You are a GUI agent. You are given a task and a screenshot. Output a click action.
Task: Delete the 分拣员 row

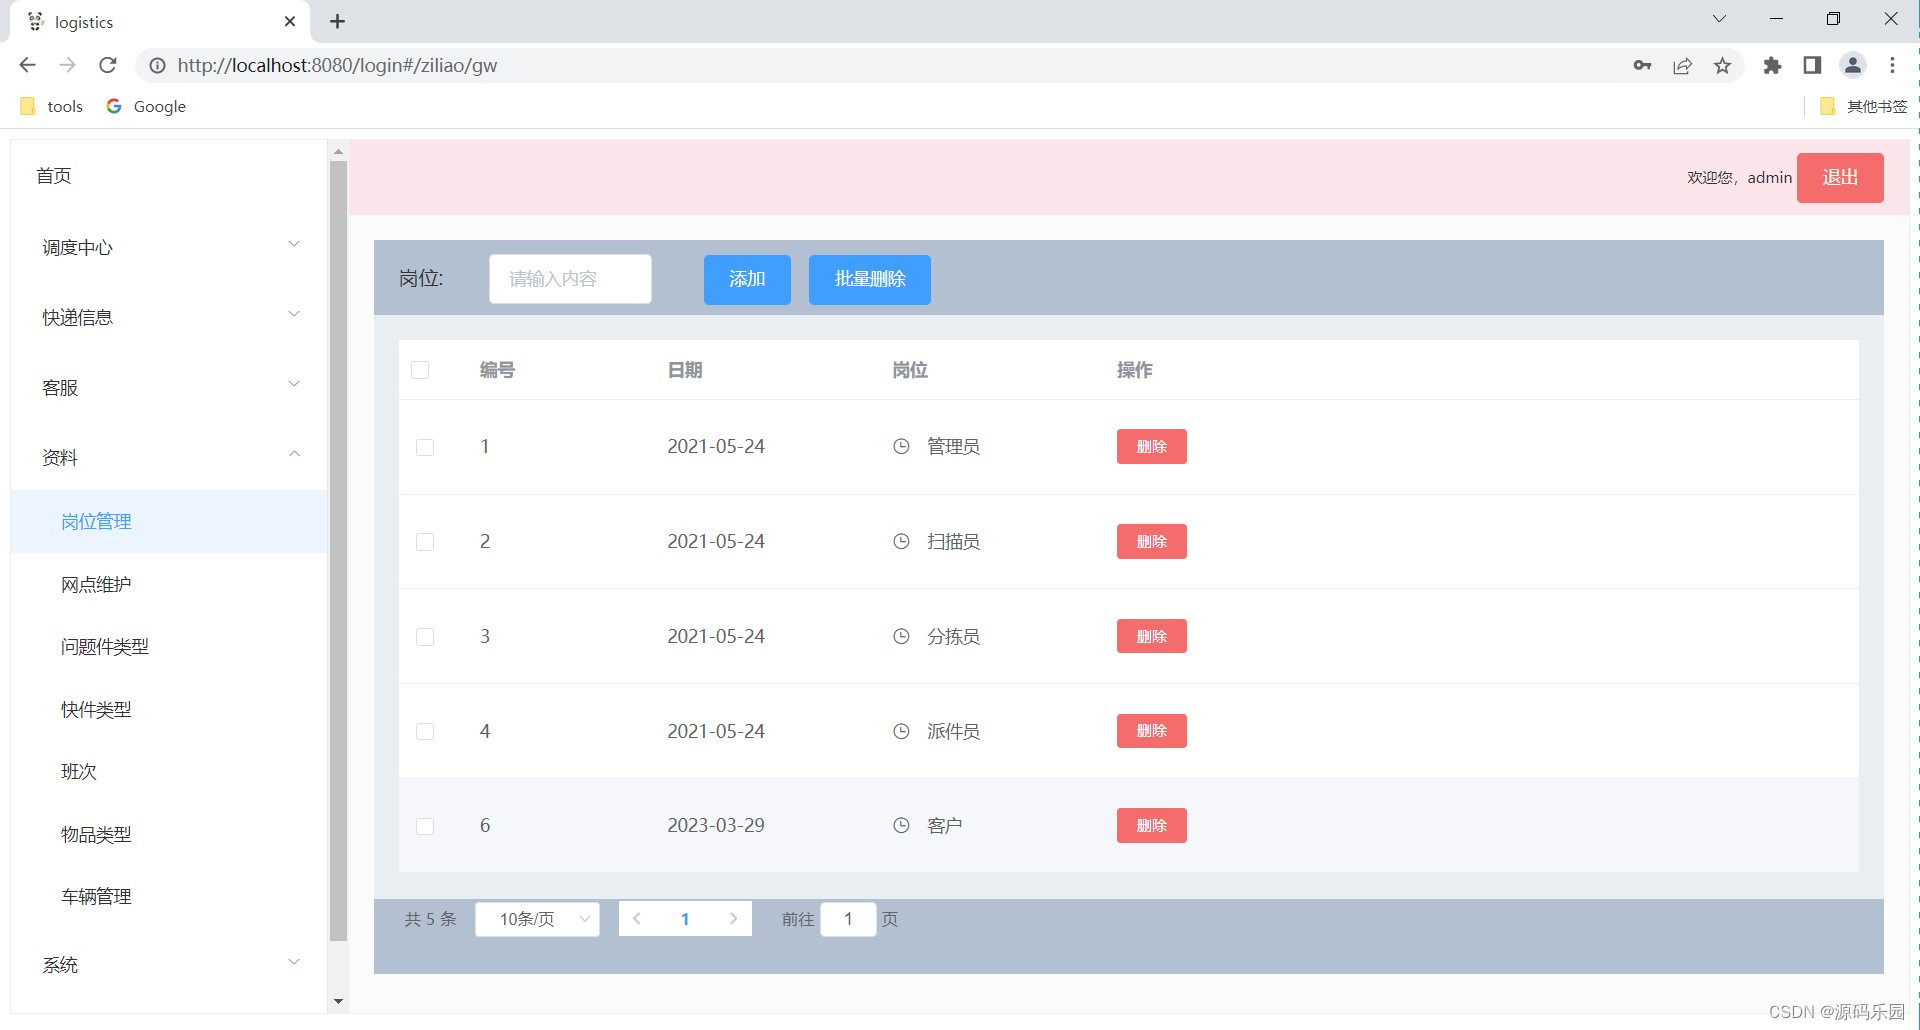click(x=1152, y=636)
